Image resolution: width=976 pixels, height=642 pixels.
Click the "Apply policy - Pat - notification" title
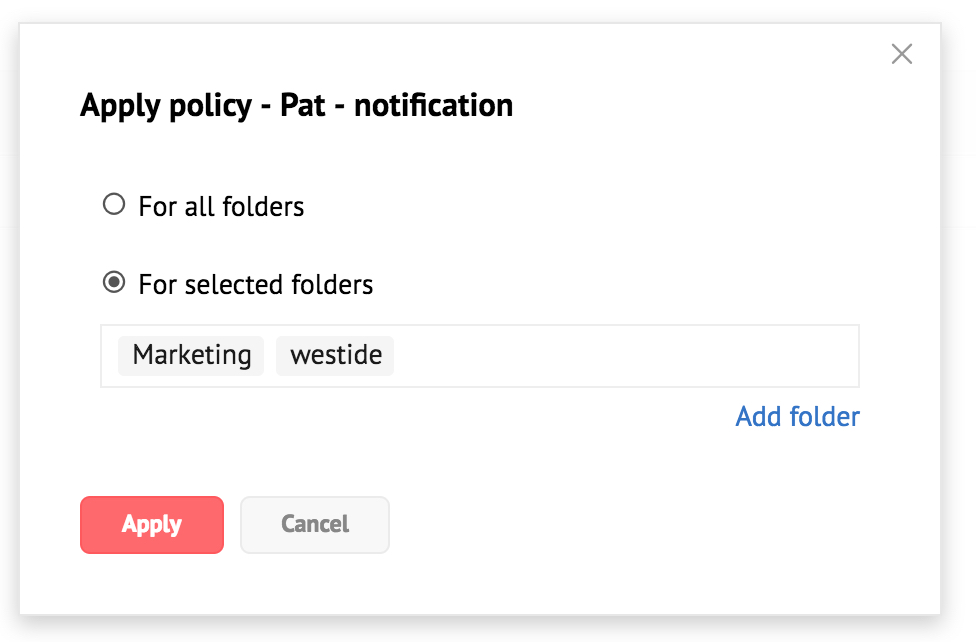tap(296, 105)
